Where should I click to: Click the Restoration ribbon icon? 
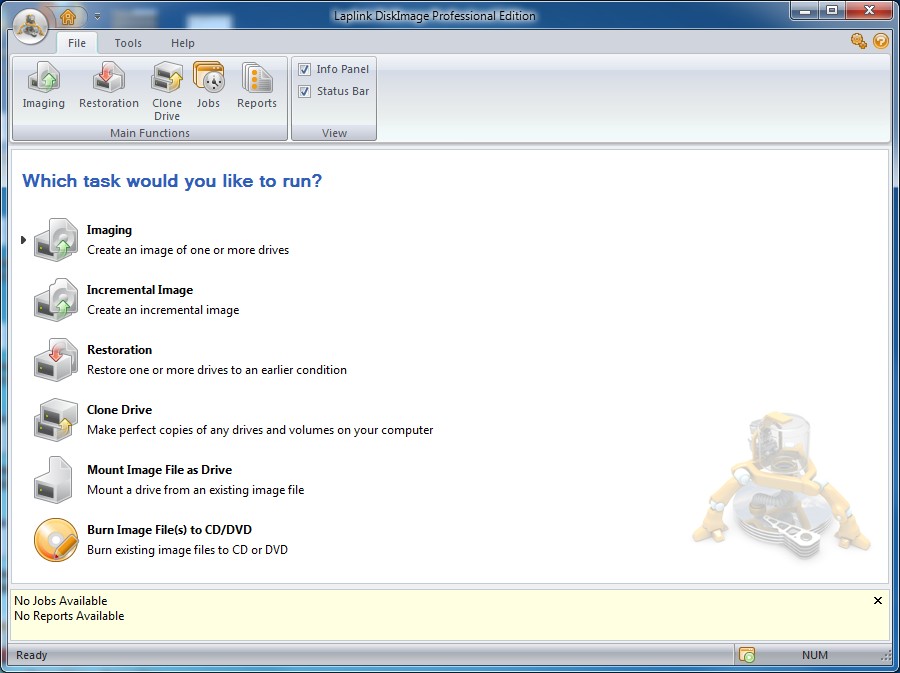coord(109,78)
